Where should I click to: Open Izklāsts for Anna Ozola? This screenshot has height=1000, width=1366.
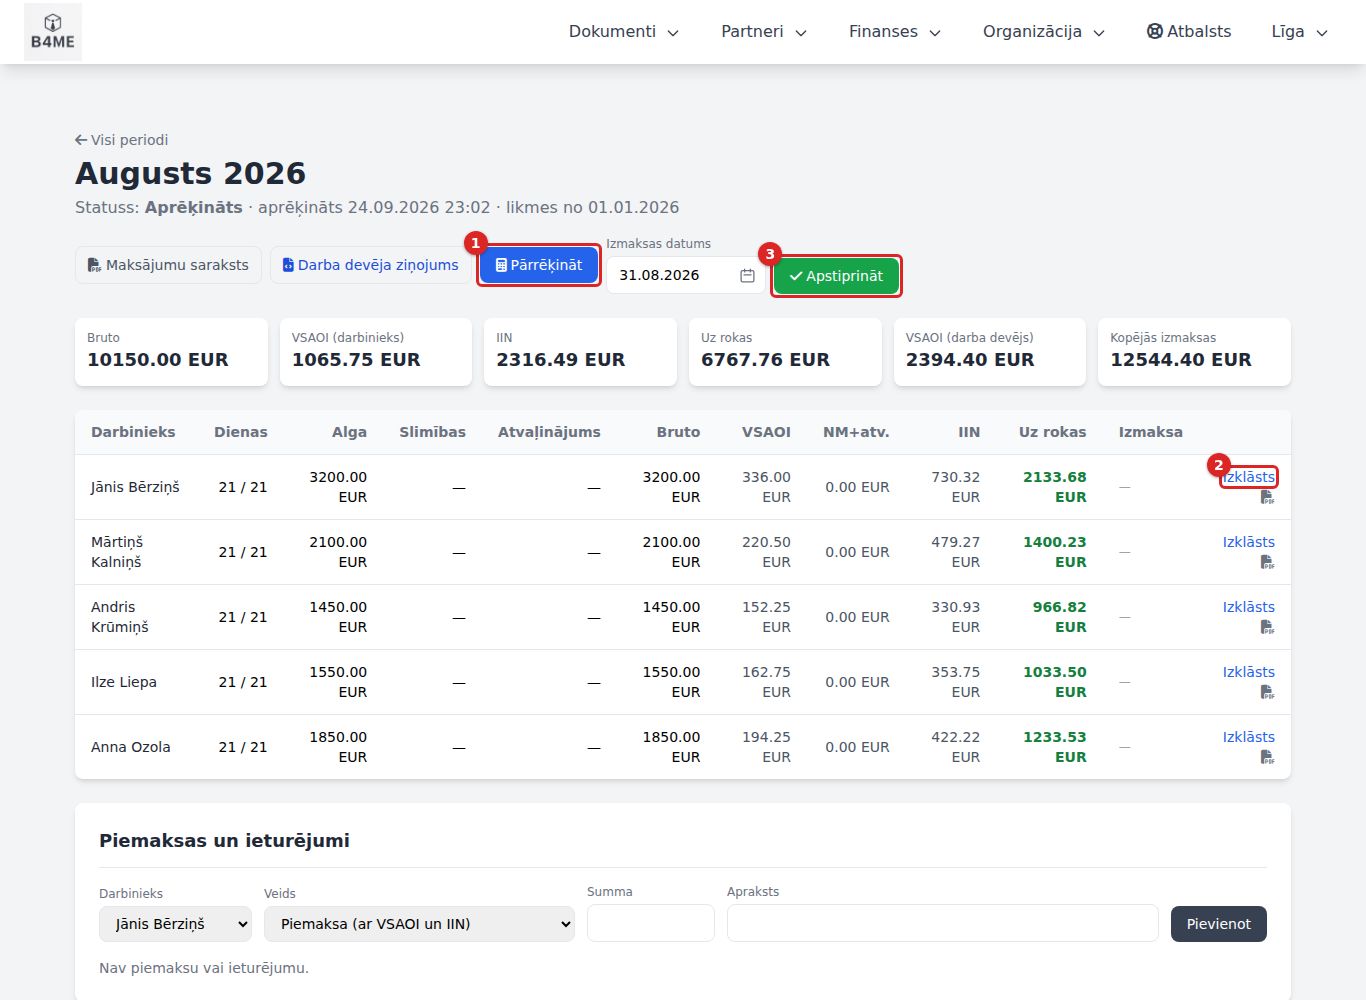(x=1248, y=737)
